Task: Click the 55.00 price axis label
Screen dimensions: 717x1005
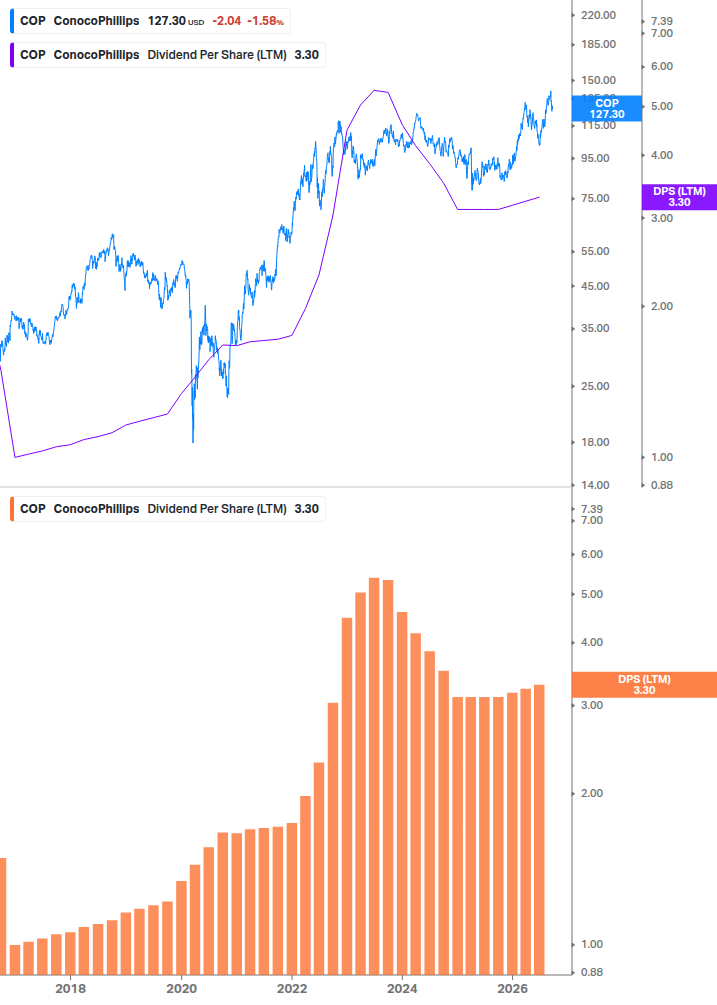Action: coord(595,251)
